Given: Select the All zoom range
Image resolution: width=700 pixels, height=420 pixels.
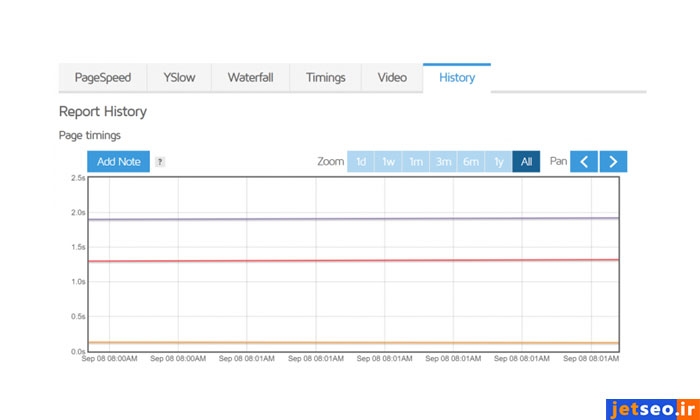Looking at the screenshot, I should 526,162.
